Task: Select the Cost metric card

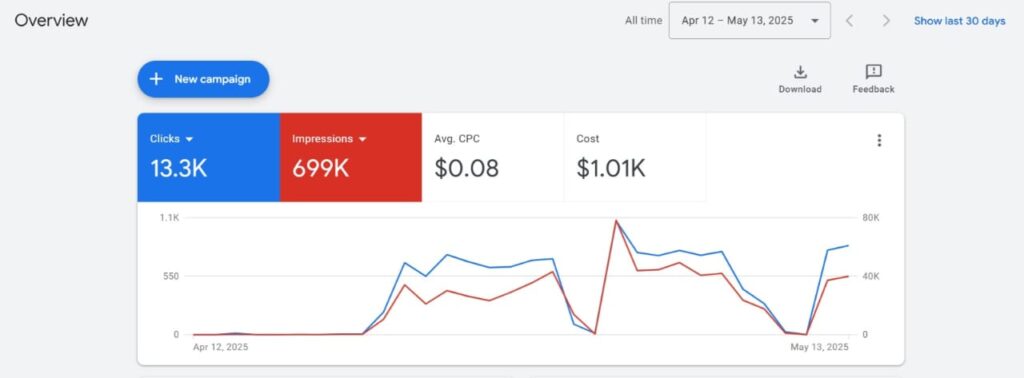Action: click(x=635, y=157)
